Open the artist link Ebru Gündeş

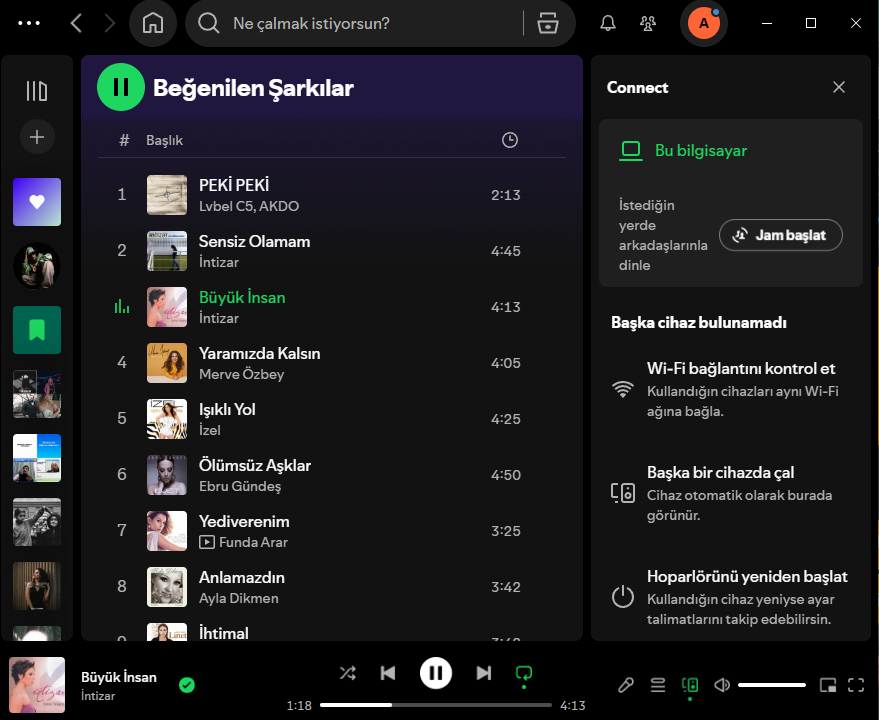pos(240,487)
